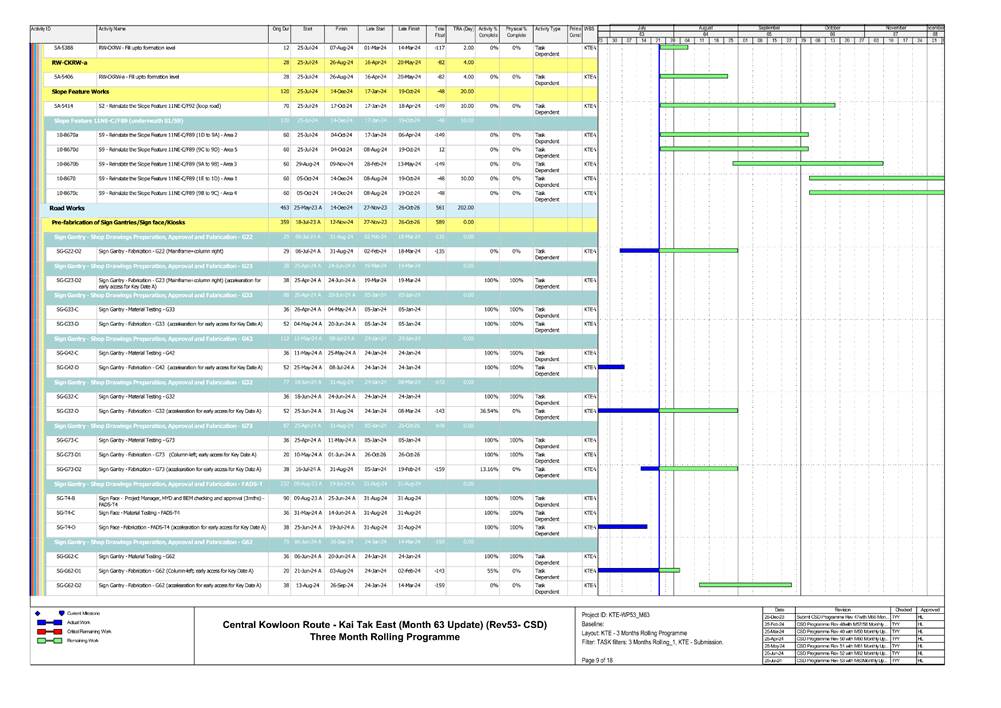
Task: Click the Page 9 of 18 label
Action: (x=600, y=658)
